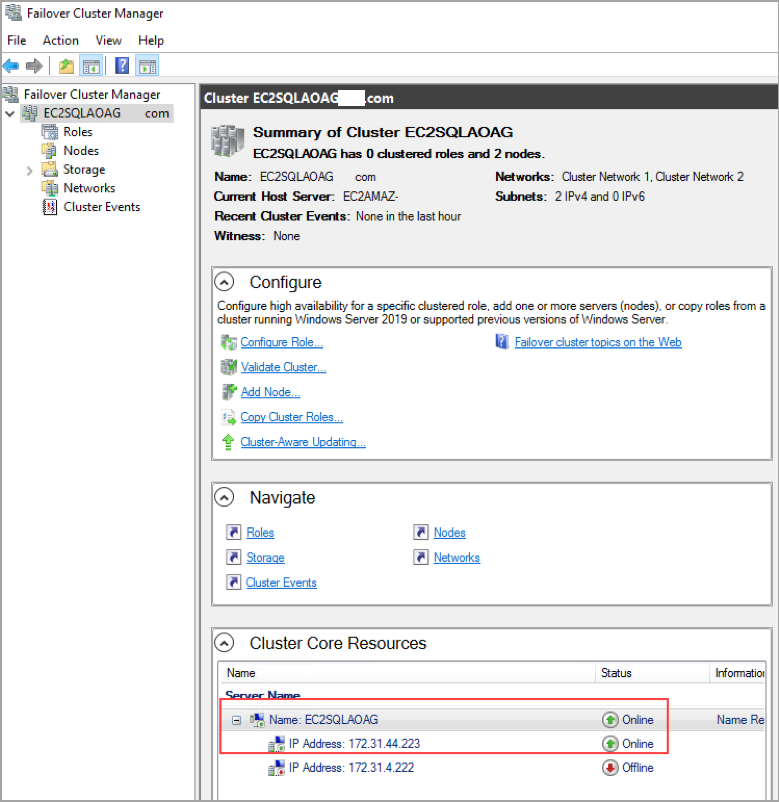This screenshot has height=802, width=779.
Task: Open the Action menu
Action: click(x=60, y=40)
